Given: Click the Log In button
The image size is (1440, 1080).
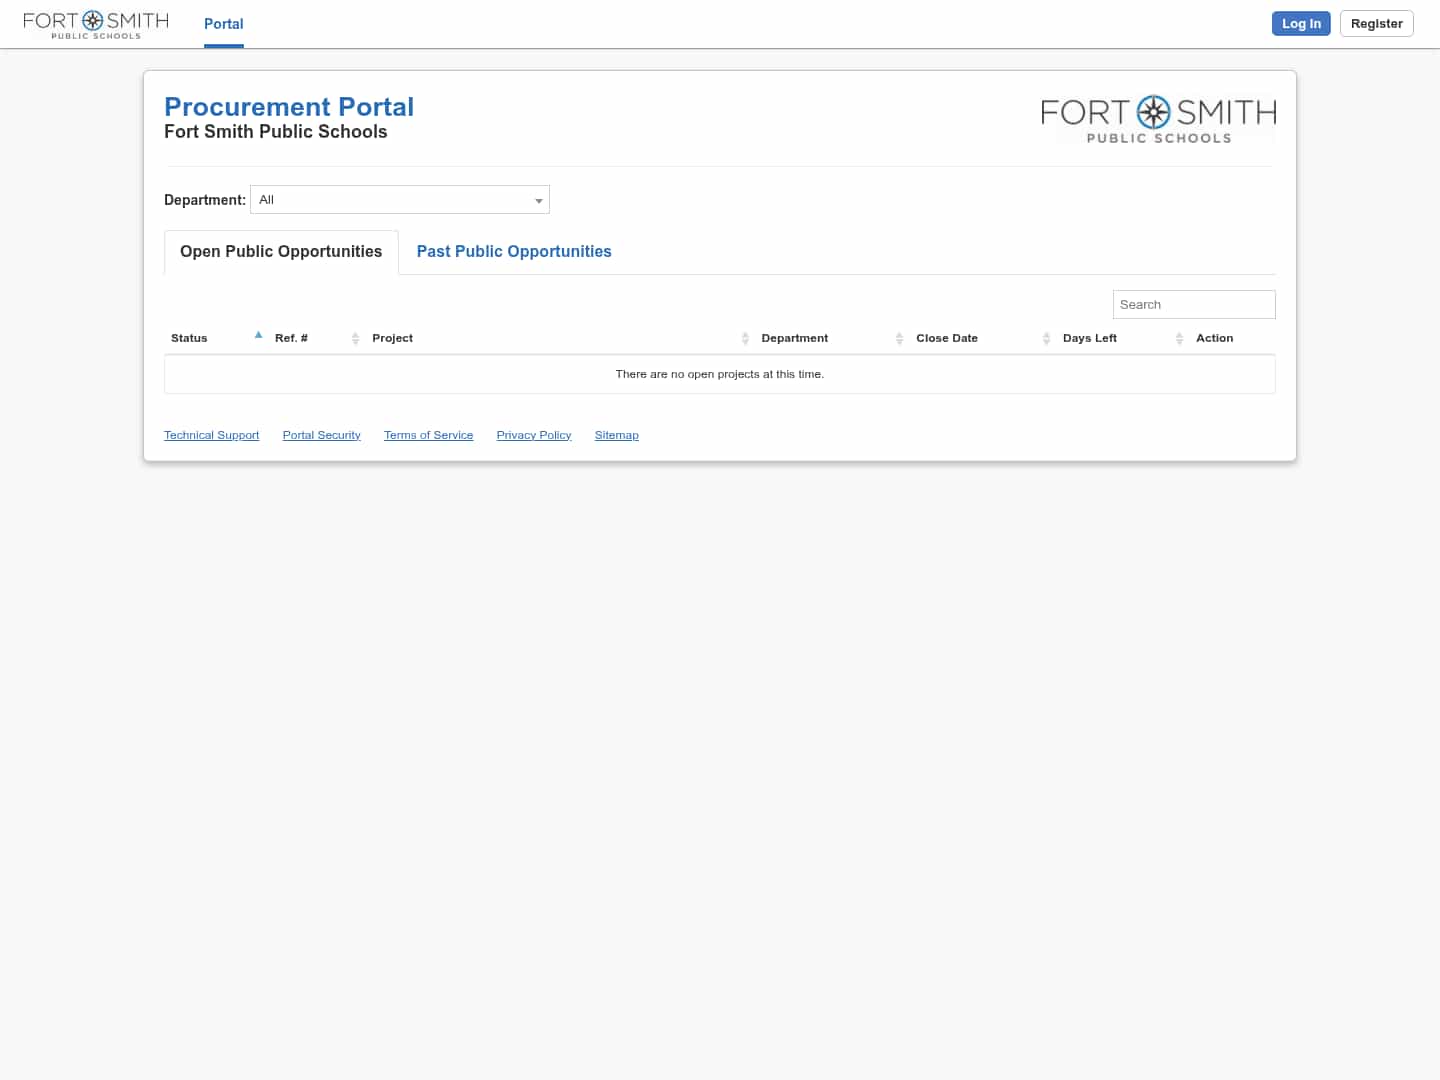Looking at the screenshot, I should coord(1301,24).
